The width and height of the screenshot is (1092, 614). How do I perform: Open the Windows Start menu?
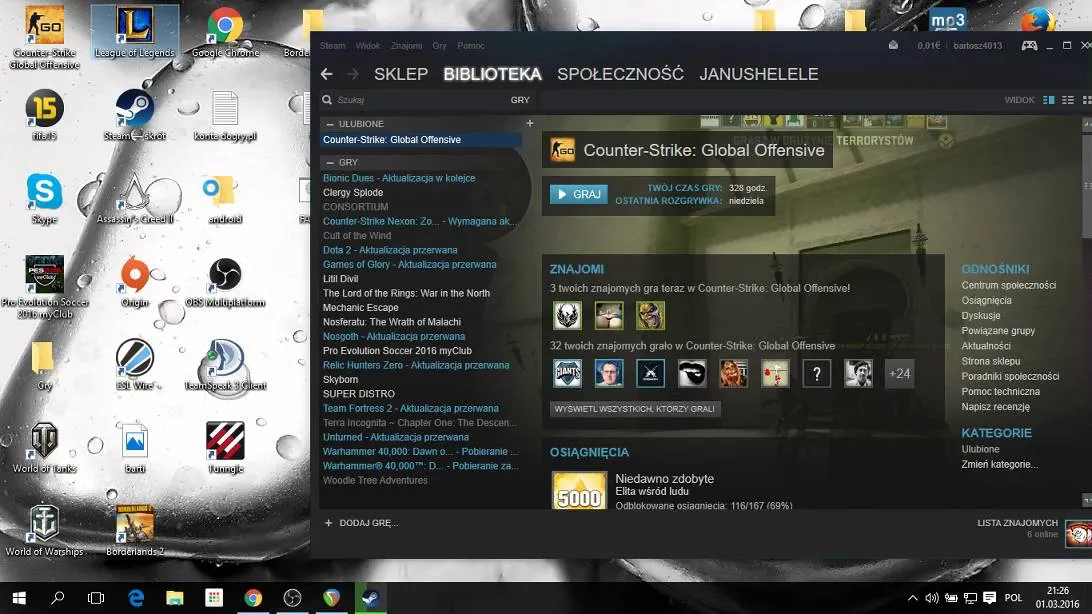[x=19, y=598]
